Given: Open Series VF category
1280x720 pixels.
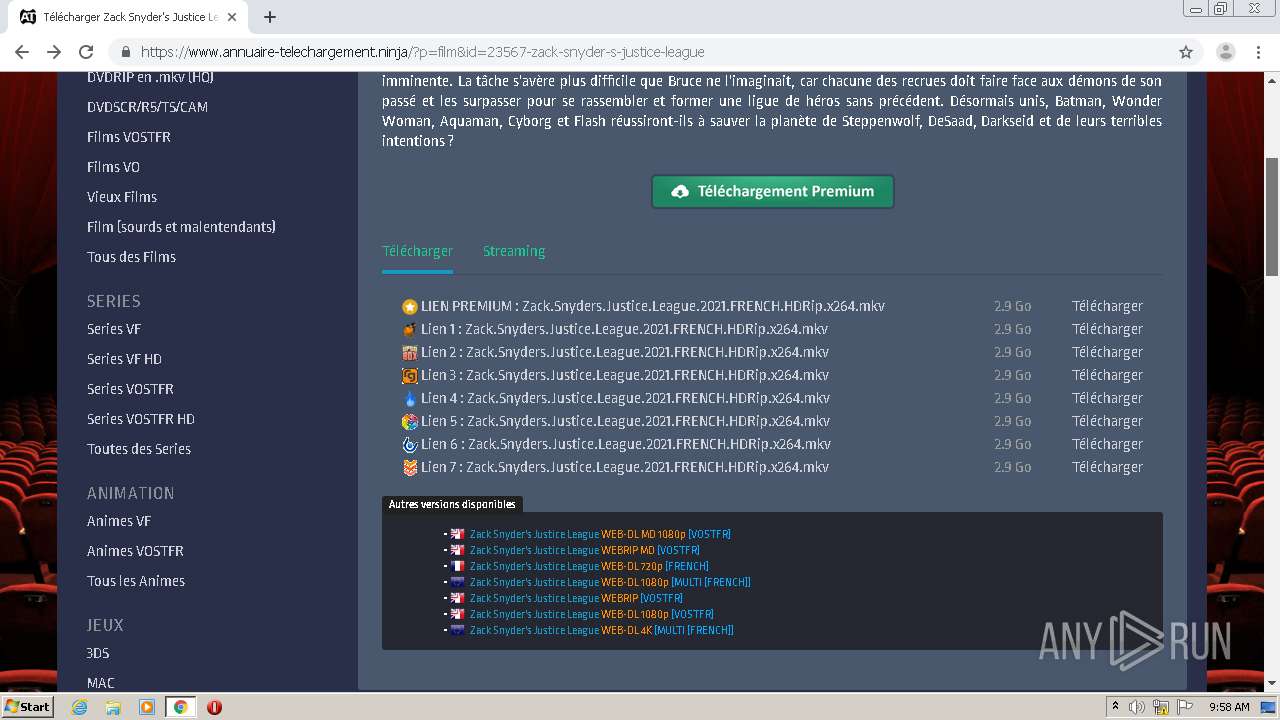Looking at the screenshot, I should [114, 329].
